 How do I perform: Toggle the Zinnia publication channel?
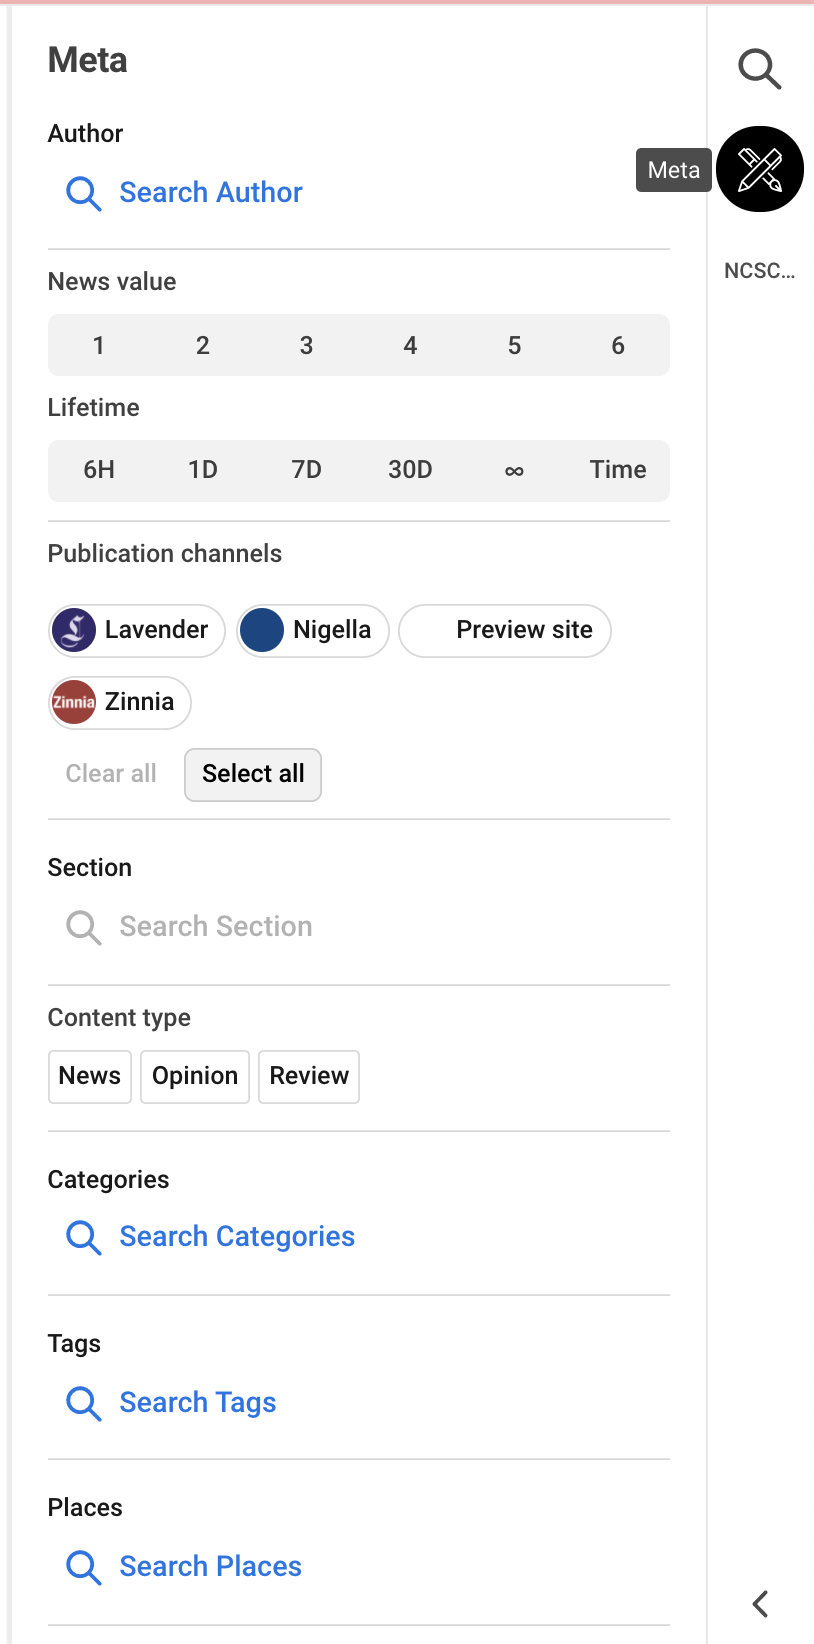(x=120, y=703)
